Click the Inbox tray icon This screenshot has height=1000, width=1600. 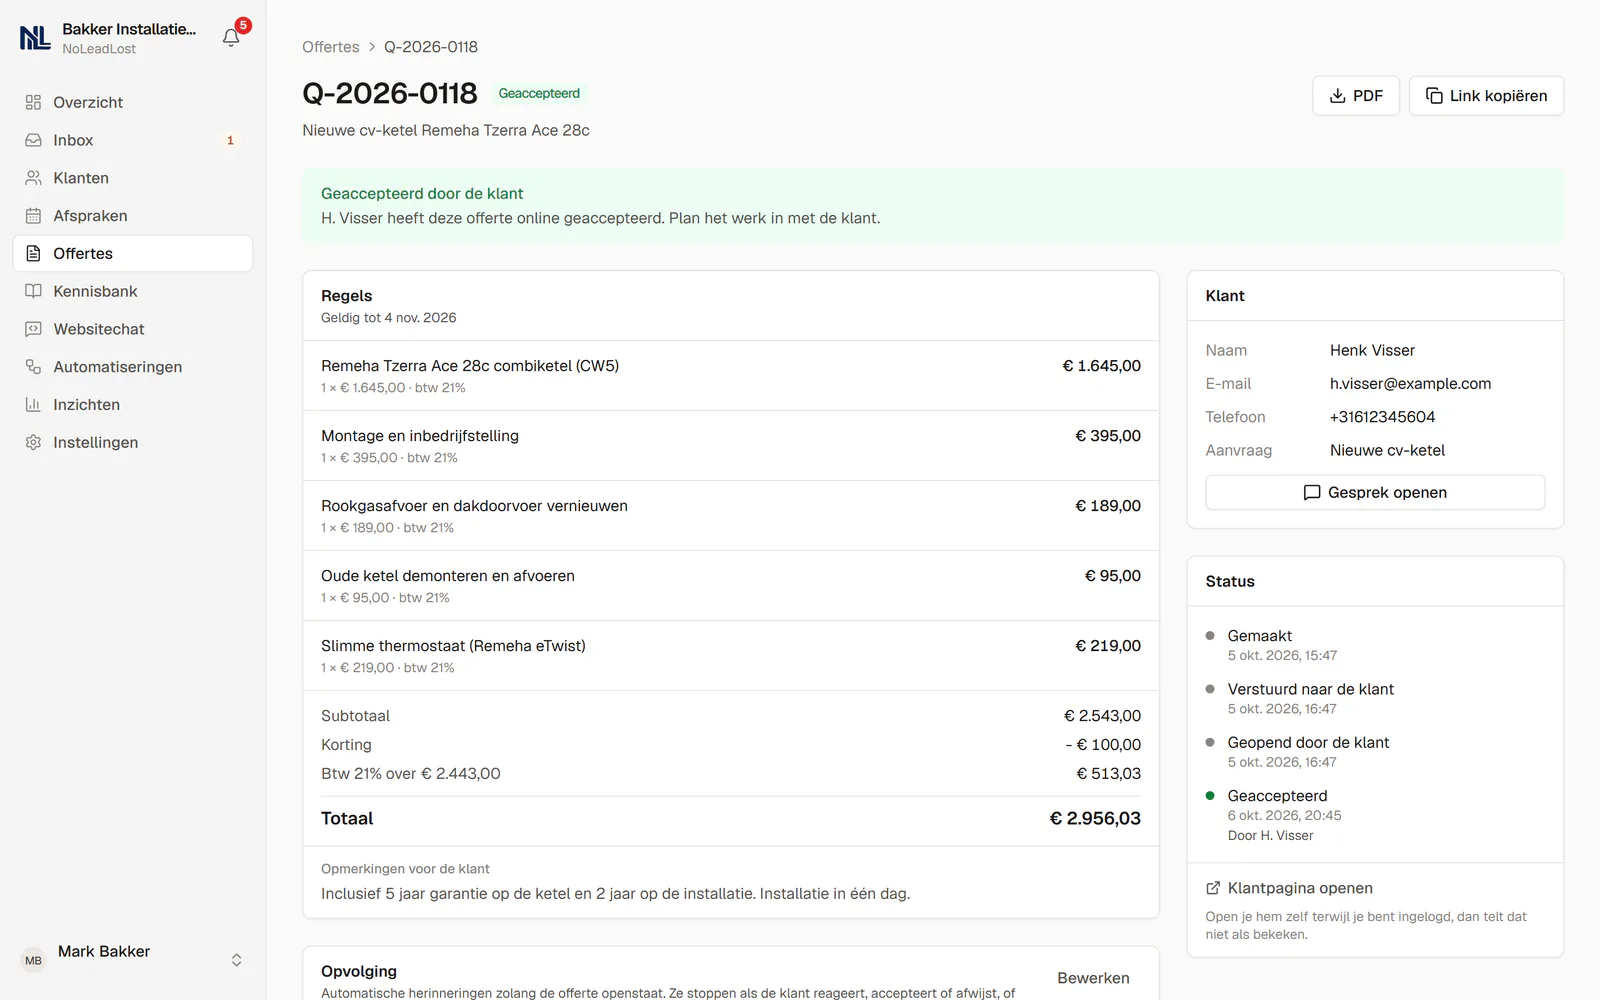tap(33, 140)
